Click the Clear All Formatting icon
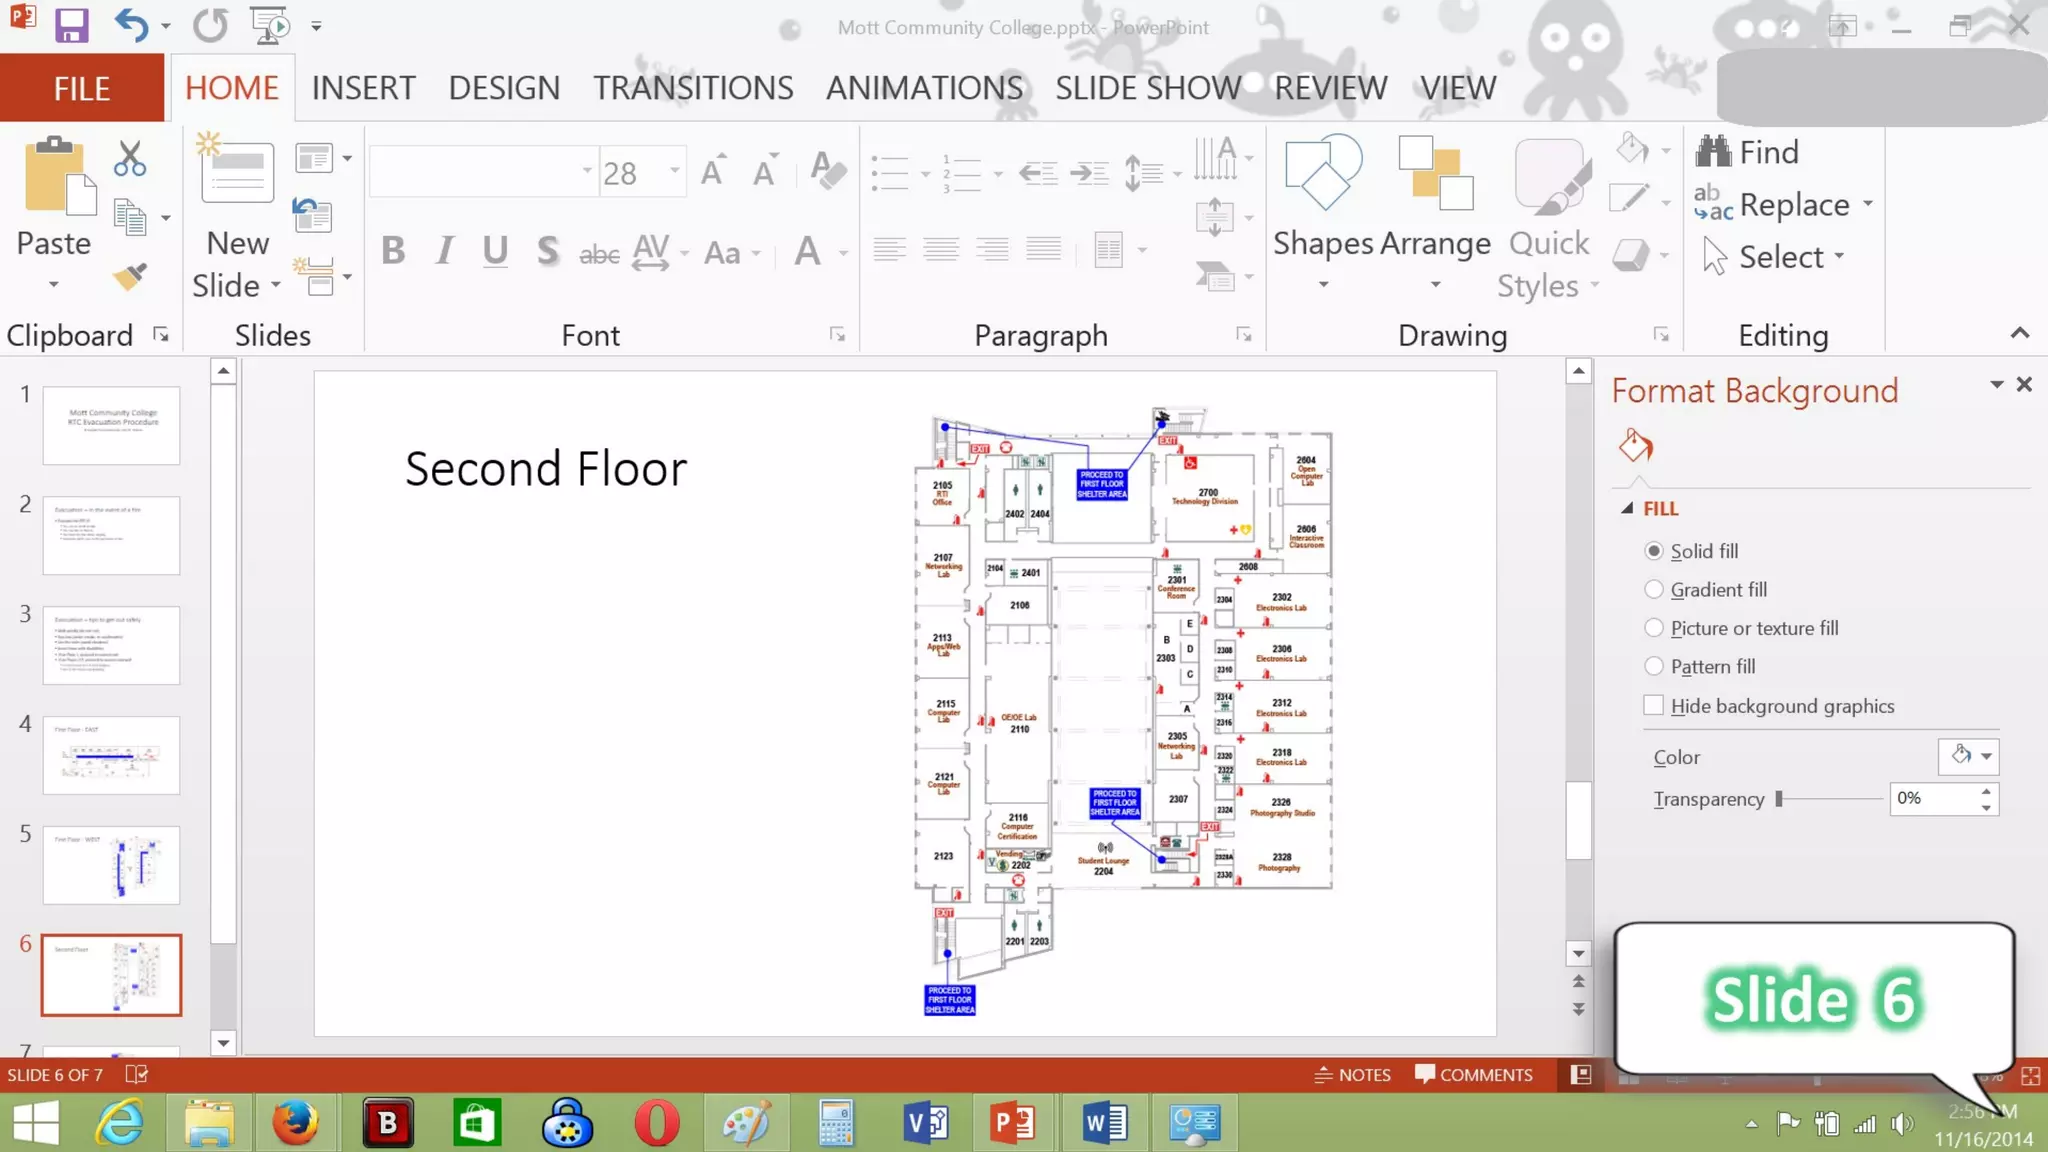2048x1152 pixels. [x=828, y=171]
